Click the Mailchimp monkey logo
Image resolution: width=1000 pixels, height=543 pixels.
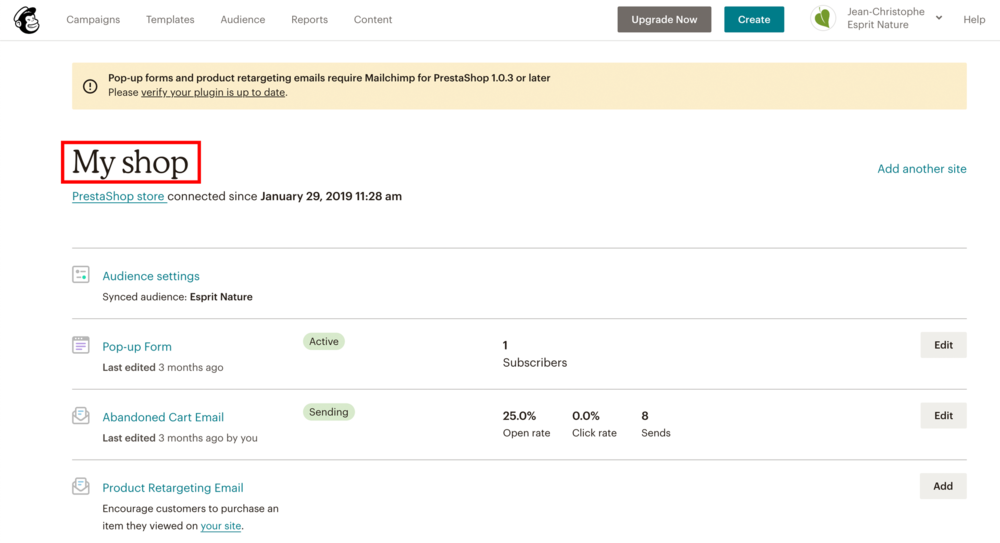[27, 20]
